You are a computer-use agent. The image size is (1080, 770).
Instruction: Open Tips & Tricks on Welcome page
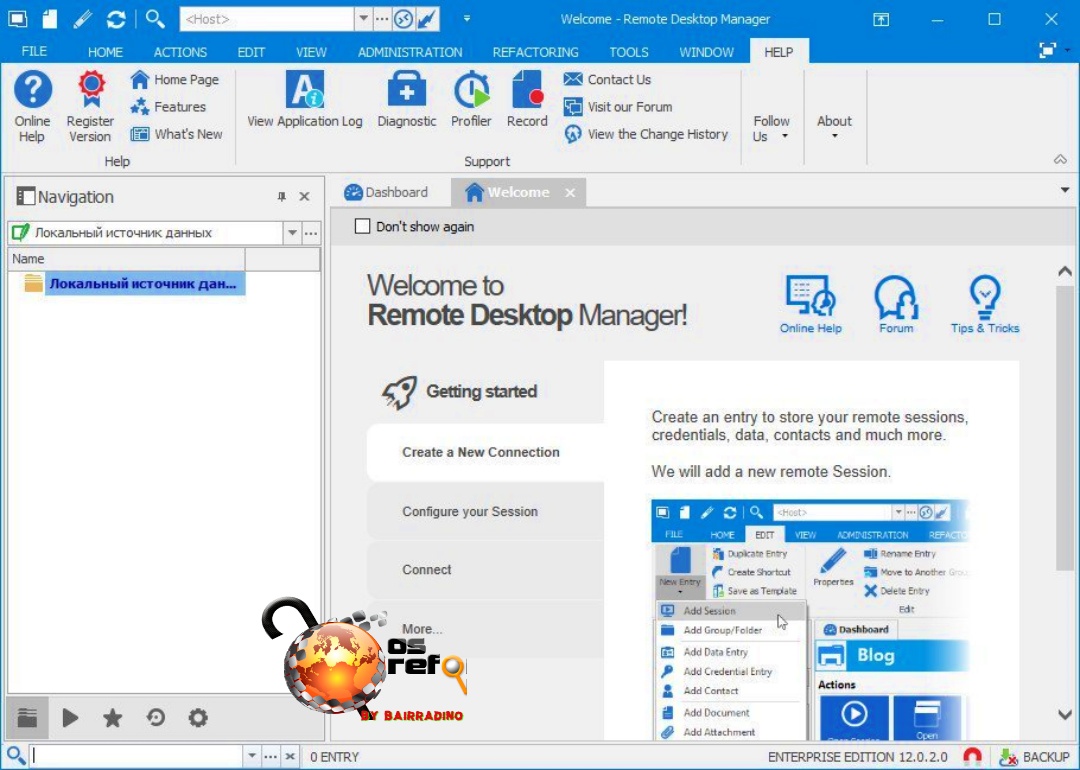[x=985, y=304]
